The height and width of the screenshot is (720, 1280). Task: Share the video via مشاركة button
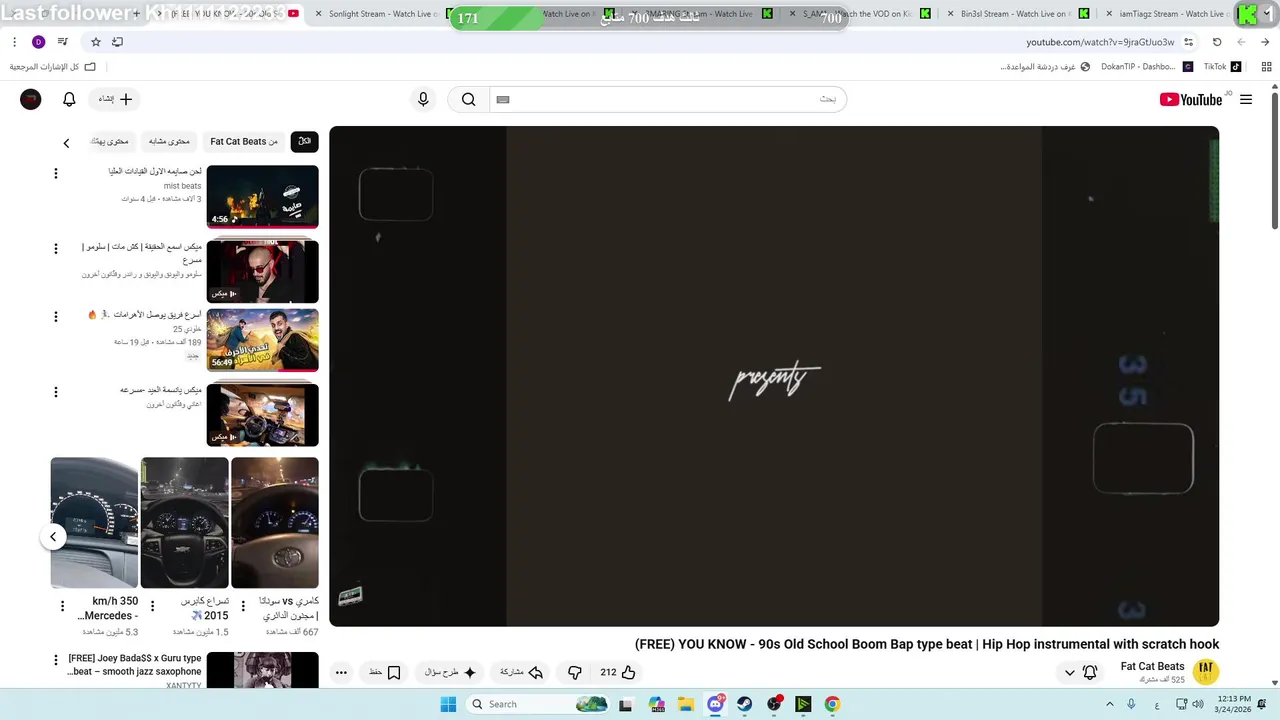(522, 672)
